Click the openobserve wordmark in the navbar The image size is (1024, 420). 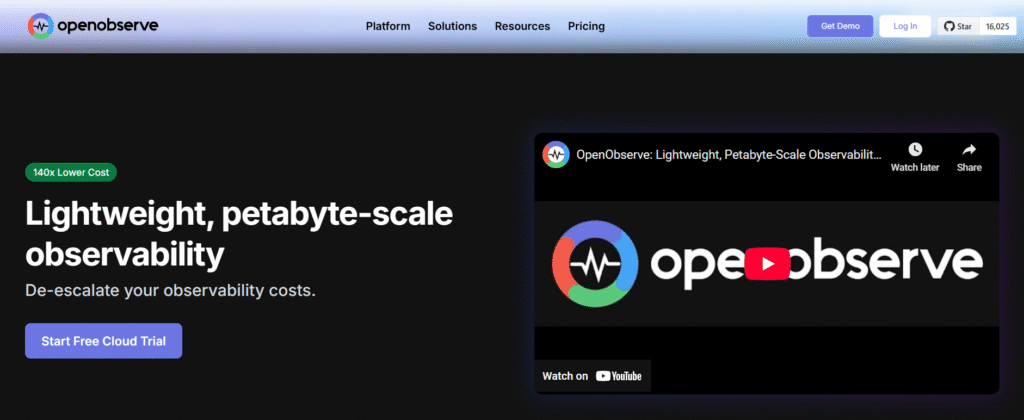click(x=107, y=25)
